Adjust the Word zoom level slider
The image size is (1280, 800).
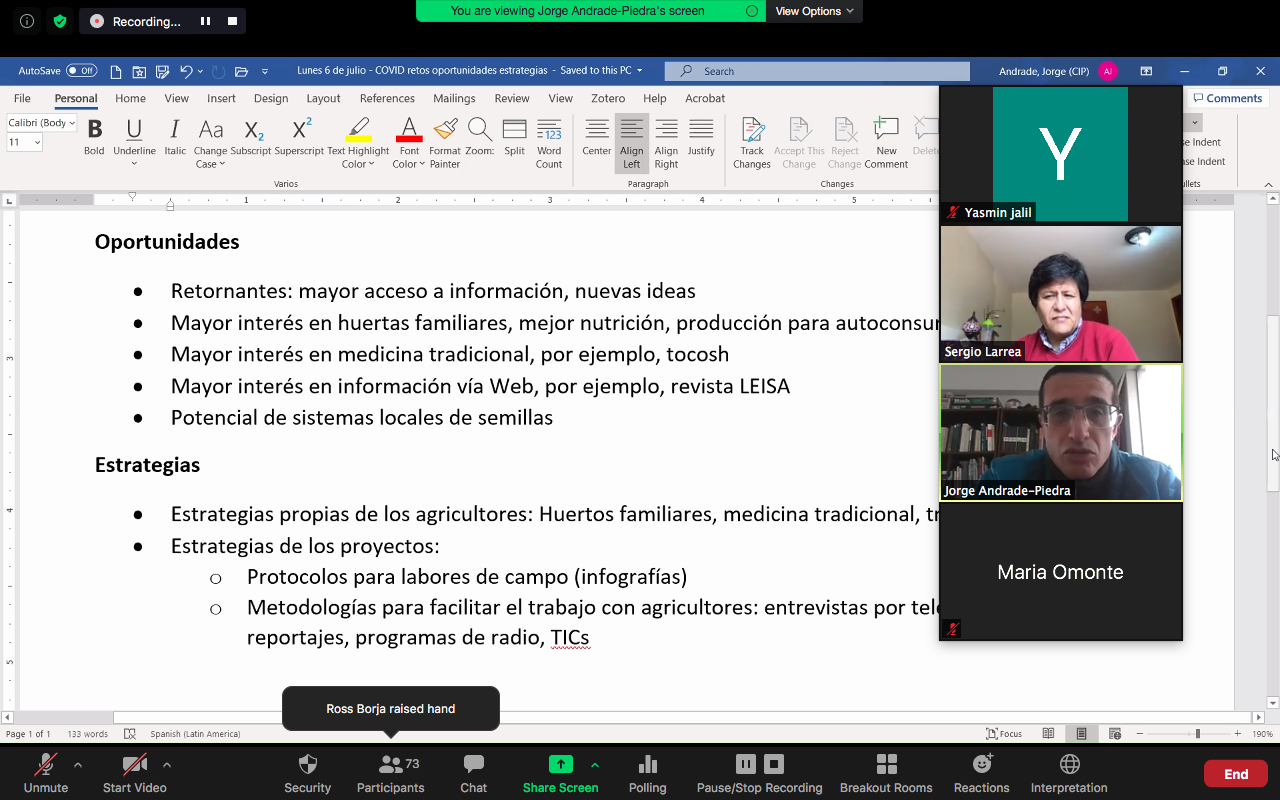(1197, 734)
